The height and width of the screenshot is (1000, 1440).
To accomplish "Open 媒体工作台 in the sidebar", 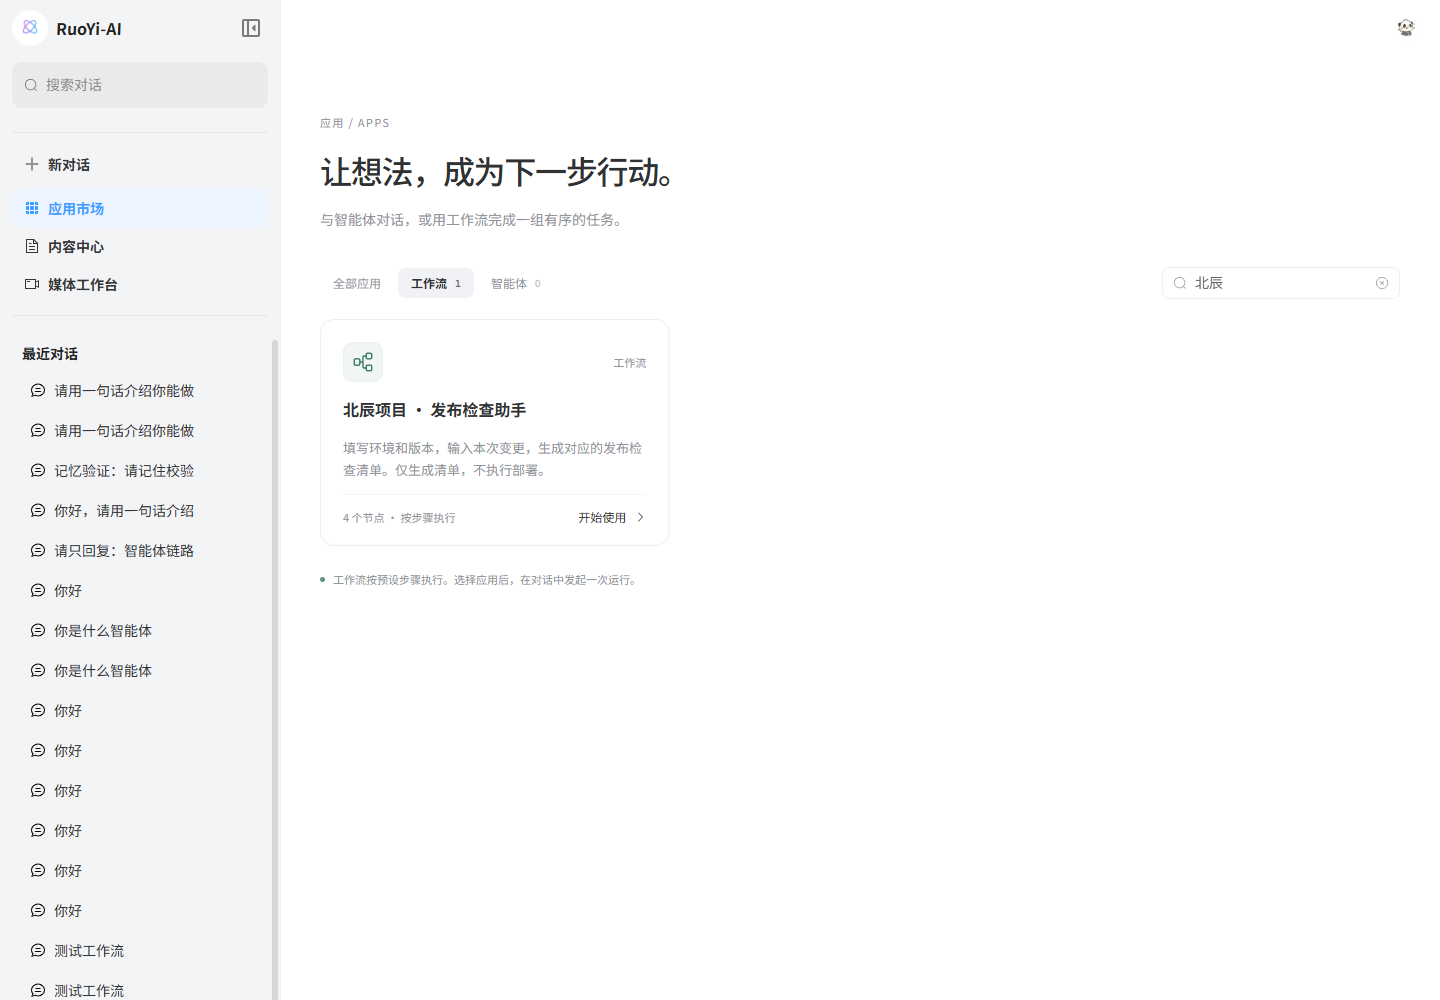I will pos(140,284).
